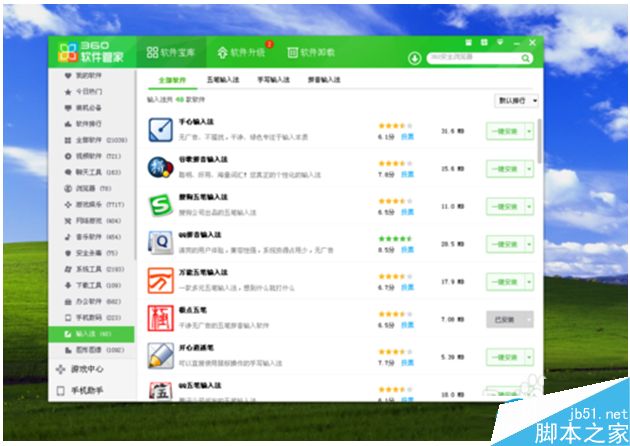Select the 五笔输入法 filter tab
630x446 pixels.
[x=223, y=80]
